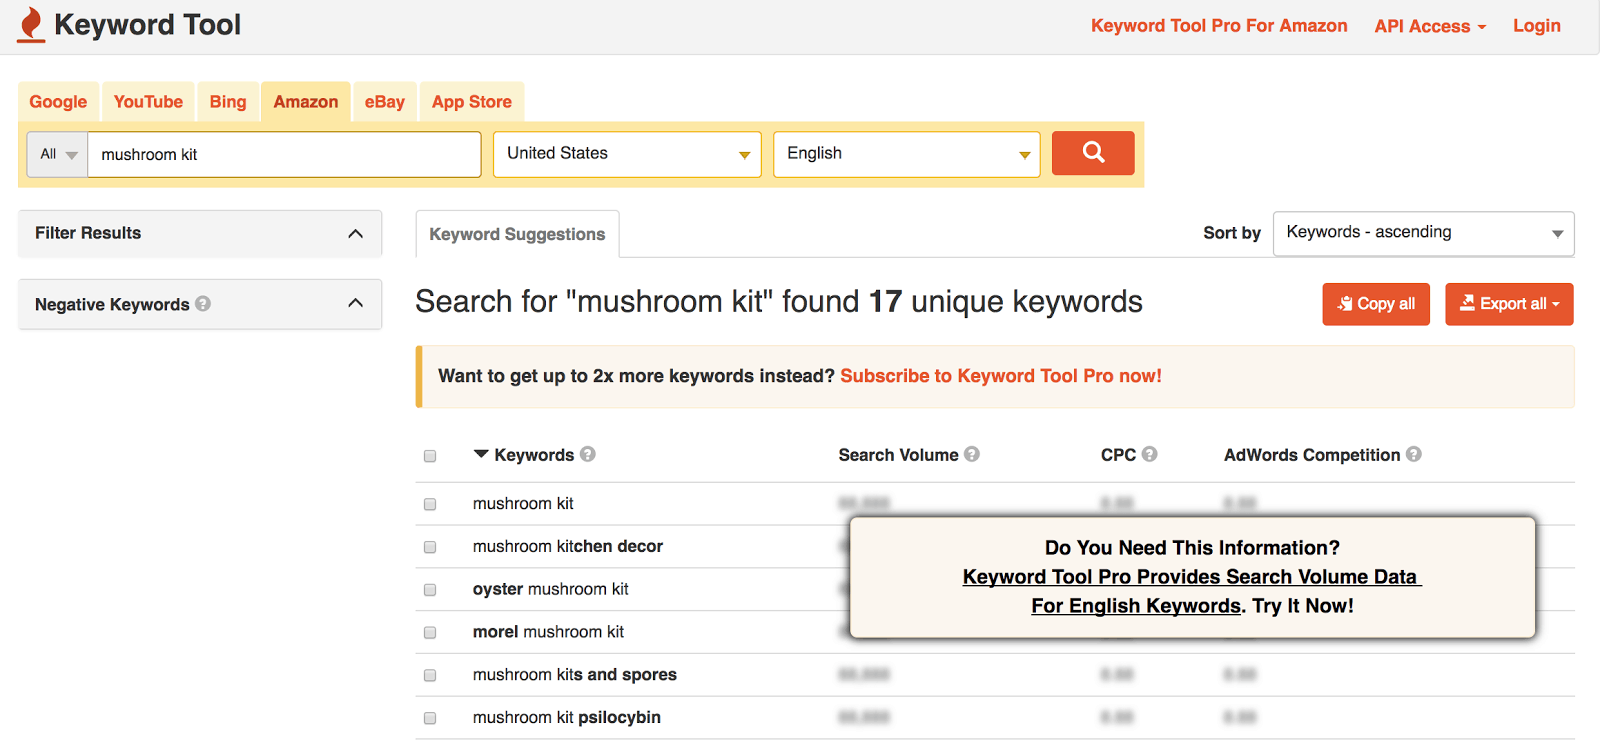Click the CPC column header
Viewport: 1600px width, 741px height.
click(x=1118, y=455)
